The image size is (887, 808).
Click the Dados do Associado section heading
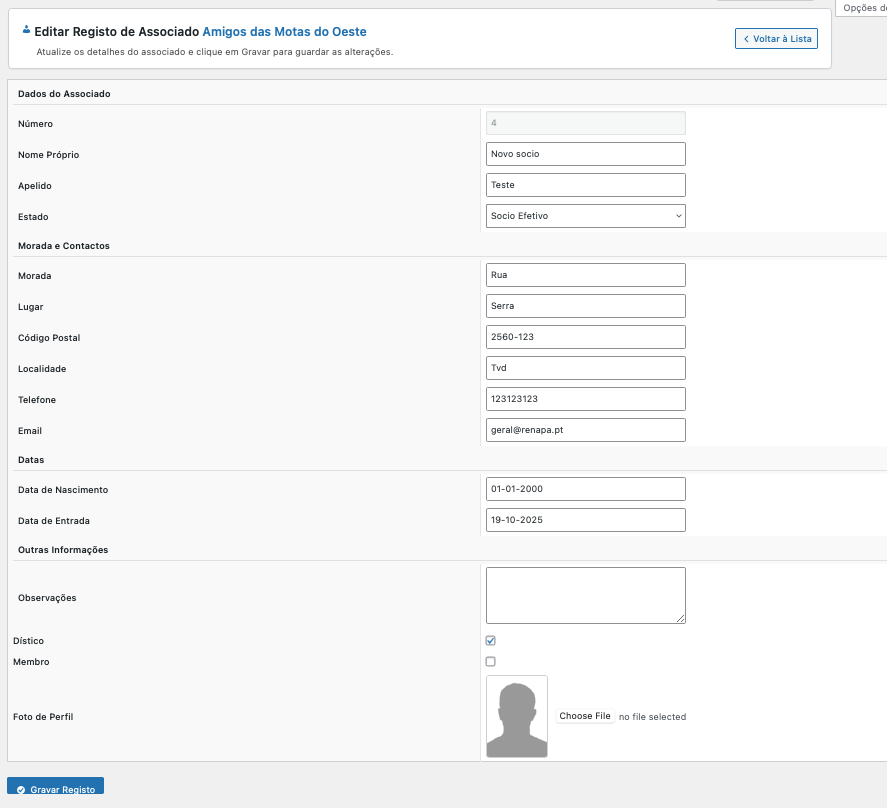click(64, 94)
